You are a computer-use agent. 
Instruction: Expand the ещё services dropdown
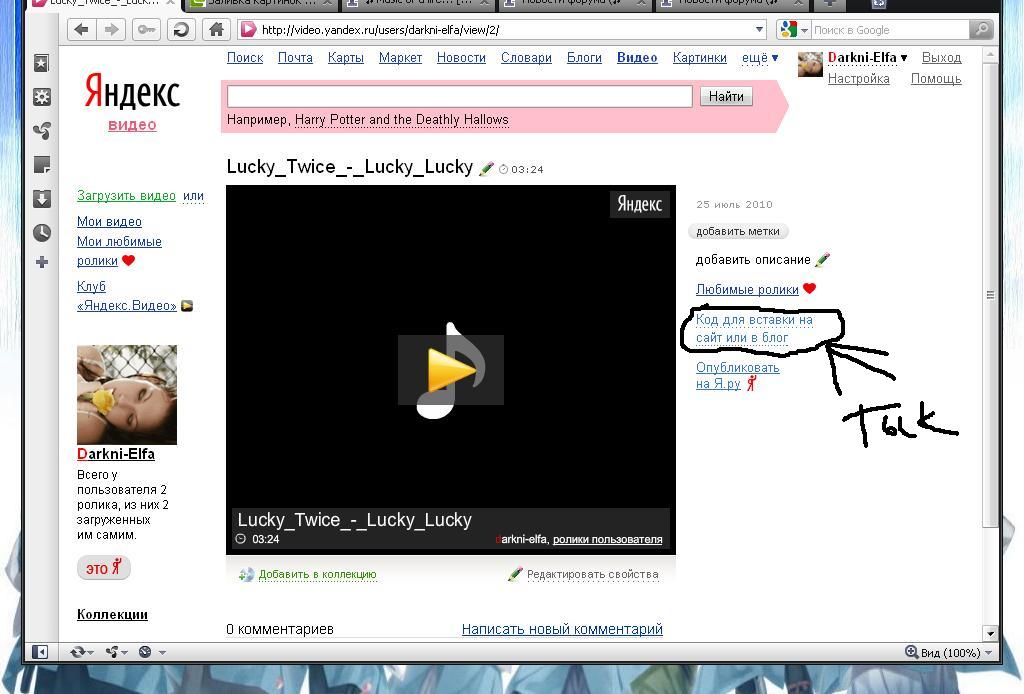click(760, 57)
